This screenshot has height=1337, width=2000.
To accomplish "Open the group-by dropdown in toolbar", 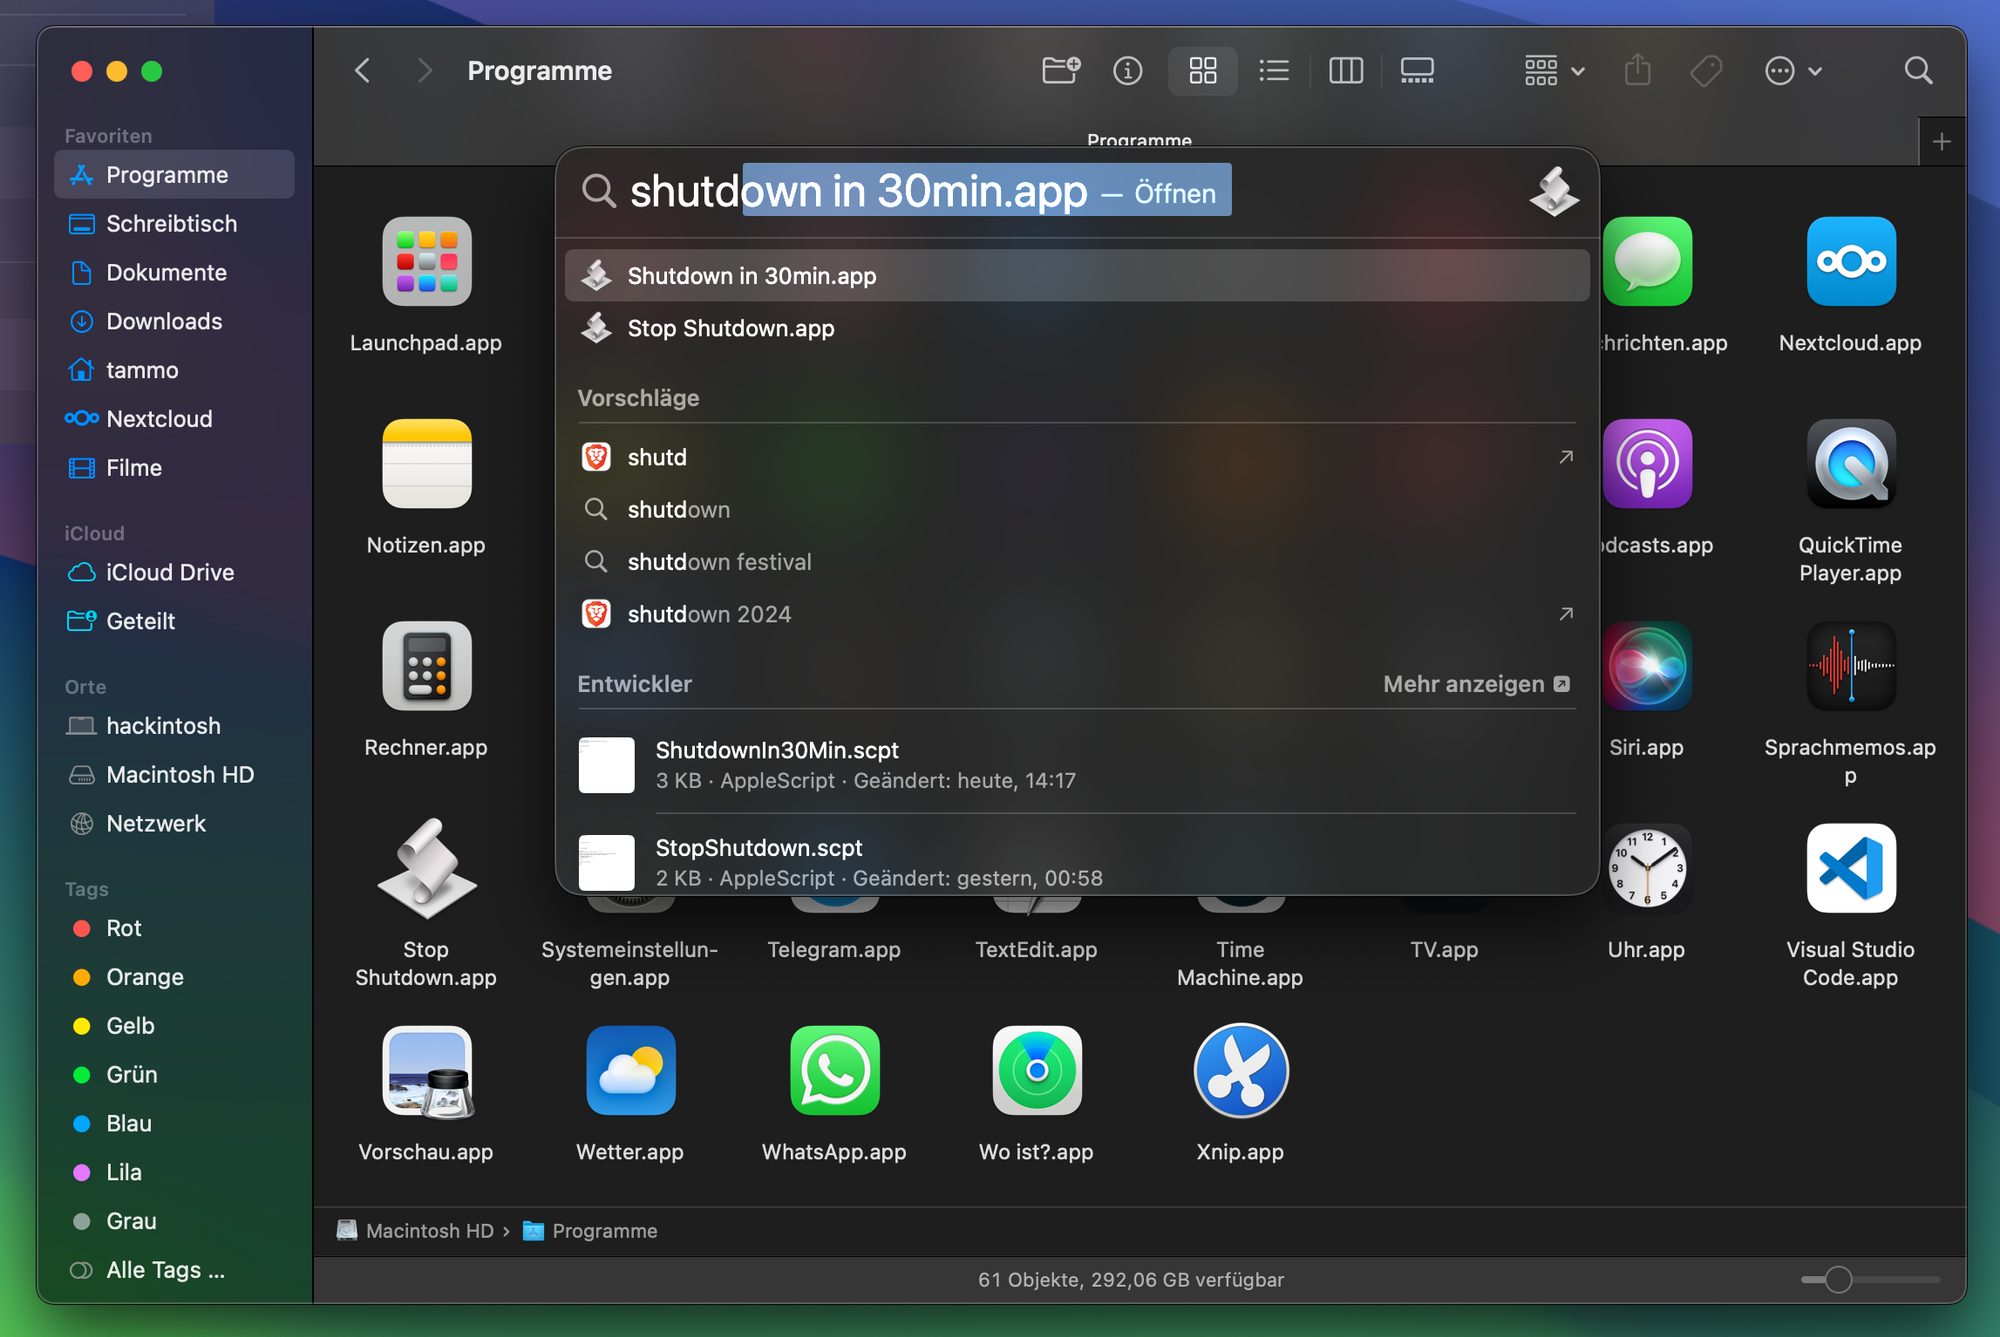I will (x=1554, y=71).
